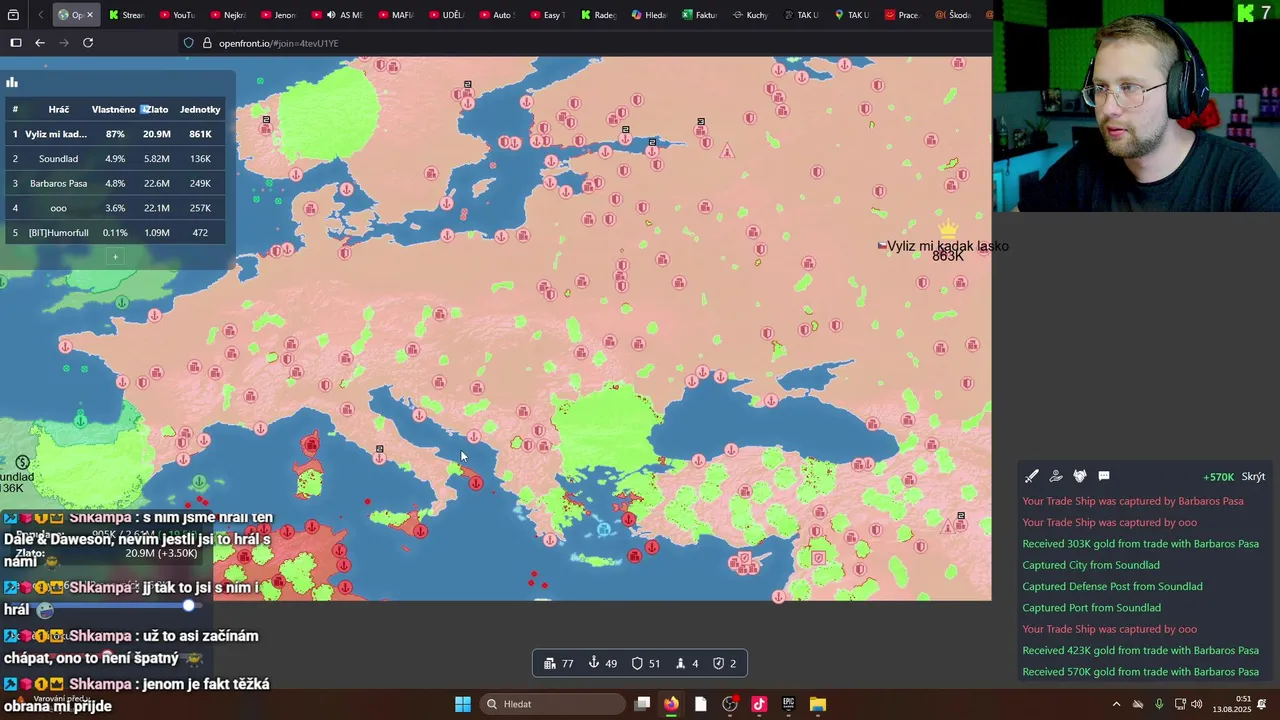The height and width of the screenshot is (720, 1280).
Task: Open Task View on the taskbar
Action: tap(642, 704)
